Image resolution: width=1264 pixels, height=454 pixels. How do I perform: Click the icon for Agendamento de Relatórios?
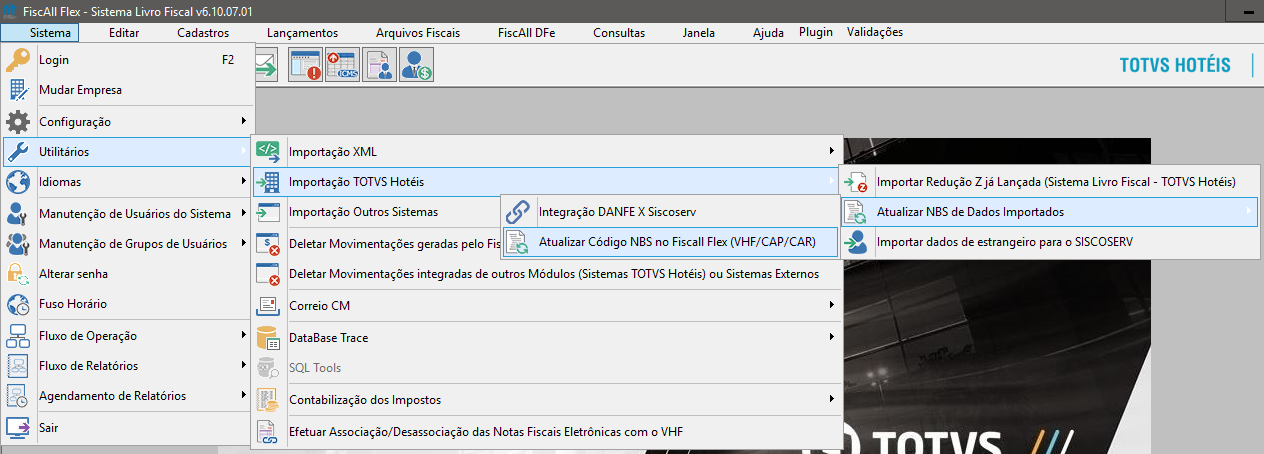pyautogui.click(x=18, y=396)
